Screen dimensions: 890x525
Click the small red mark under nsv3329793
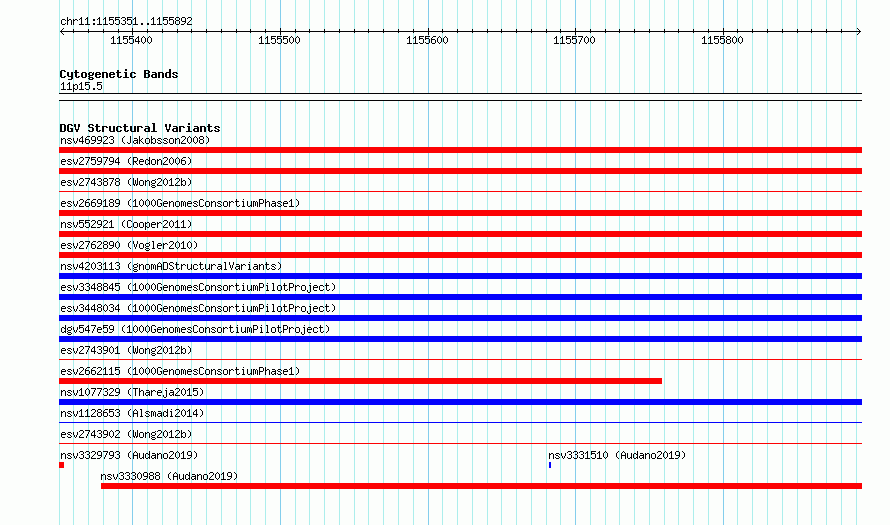point(61,465)
